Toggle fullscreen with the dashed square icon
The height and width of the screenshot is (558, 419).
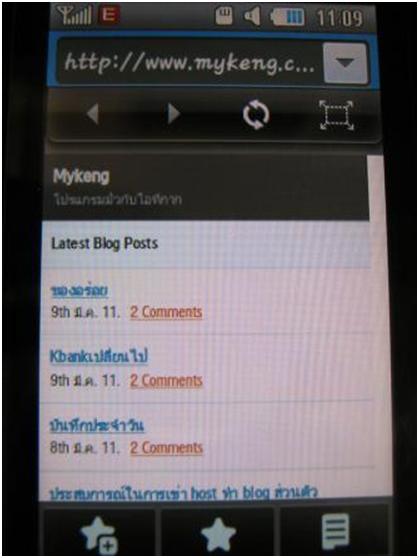(x=336, y=115)
